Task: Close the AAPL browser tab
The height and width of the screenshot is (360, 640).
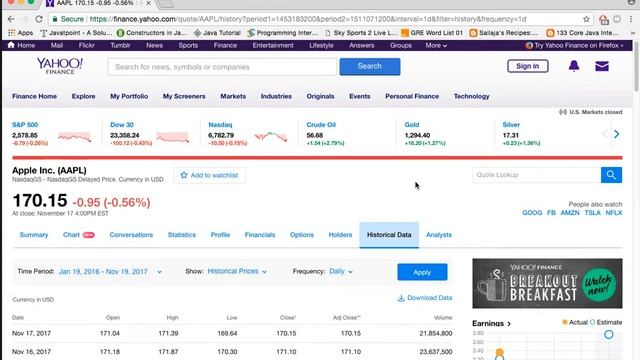Action: [148, 3]
